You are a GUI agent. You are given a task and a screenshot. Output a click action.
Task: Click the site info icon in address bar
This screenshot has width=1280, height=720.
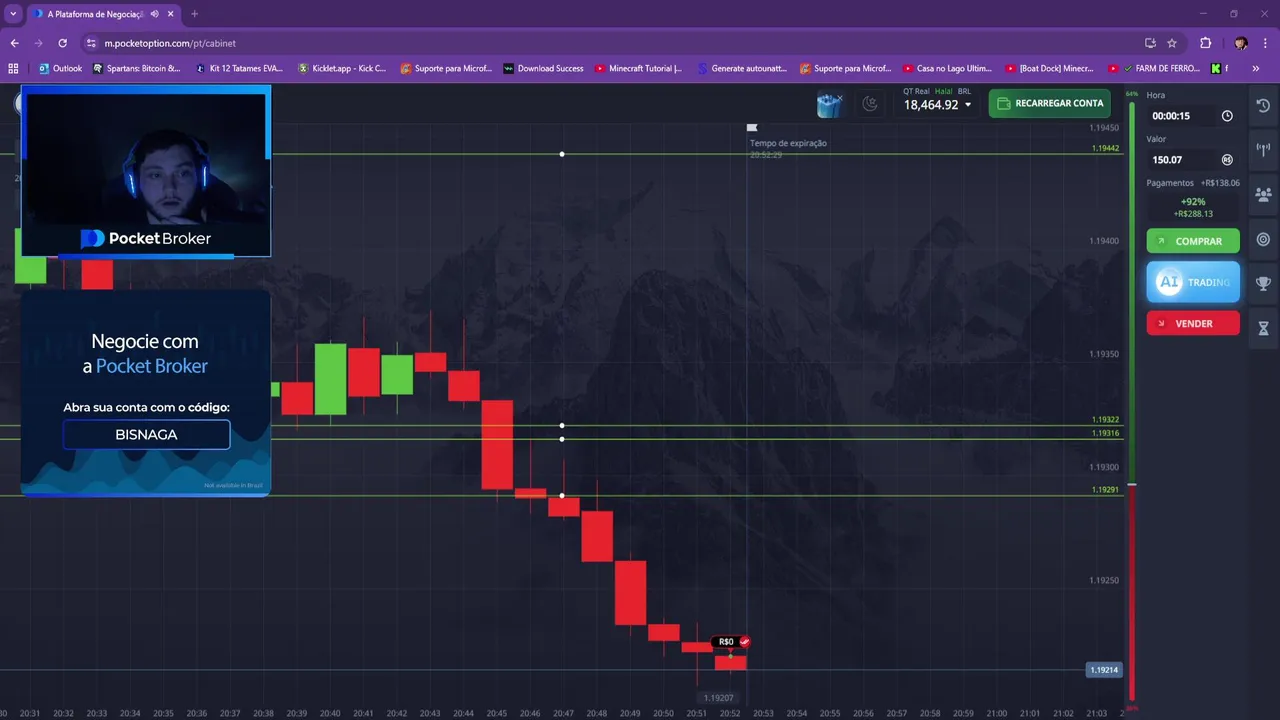91,43
